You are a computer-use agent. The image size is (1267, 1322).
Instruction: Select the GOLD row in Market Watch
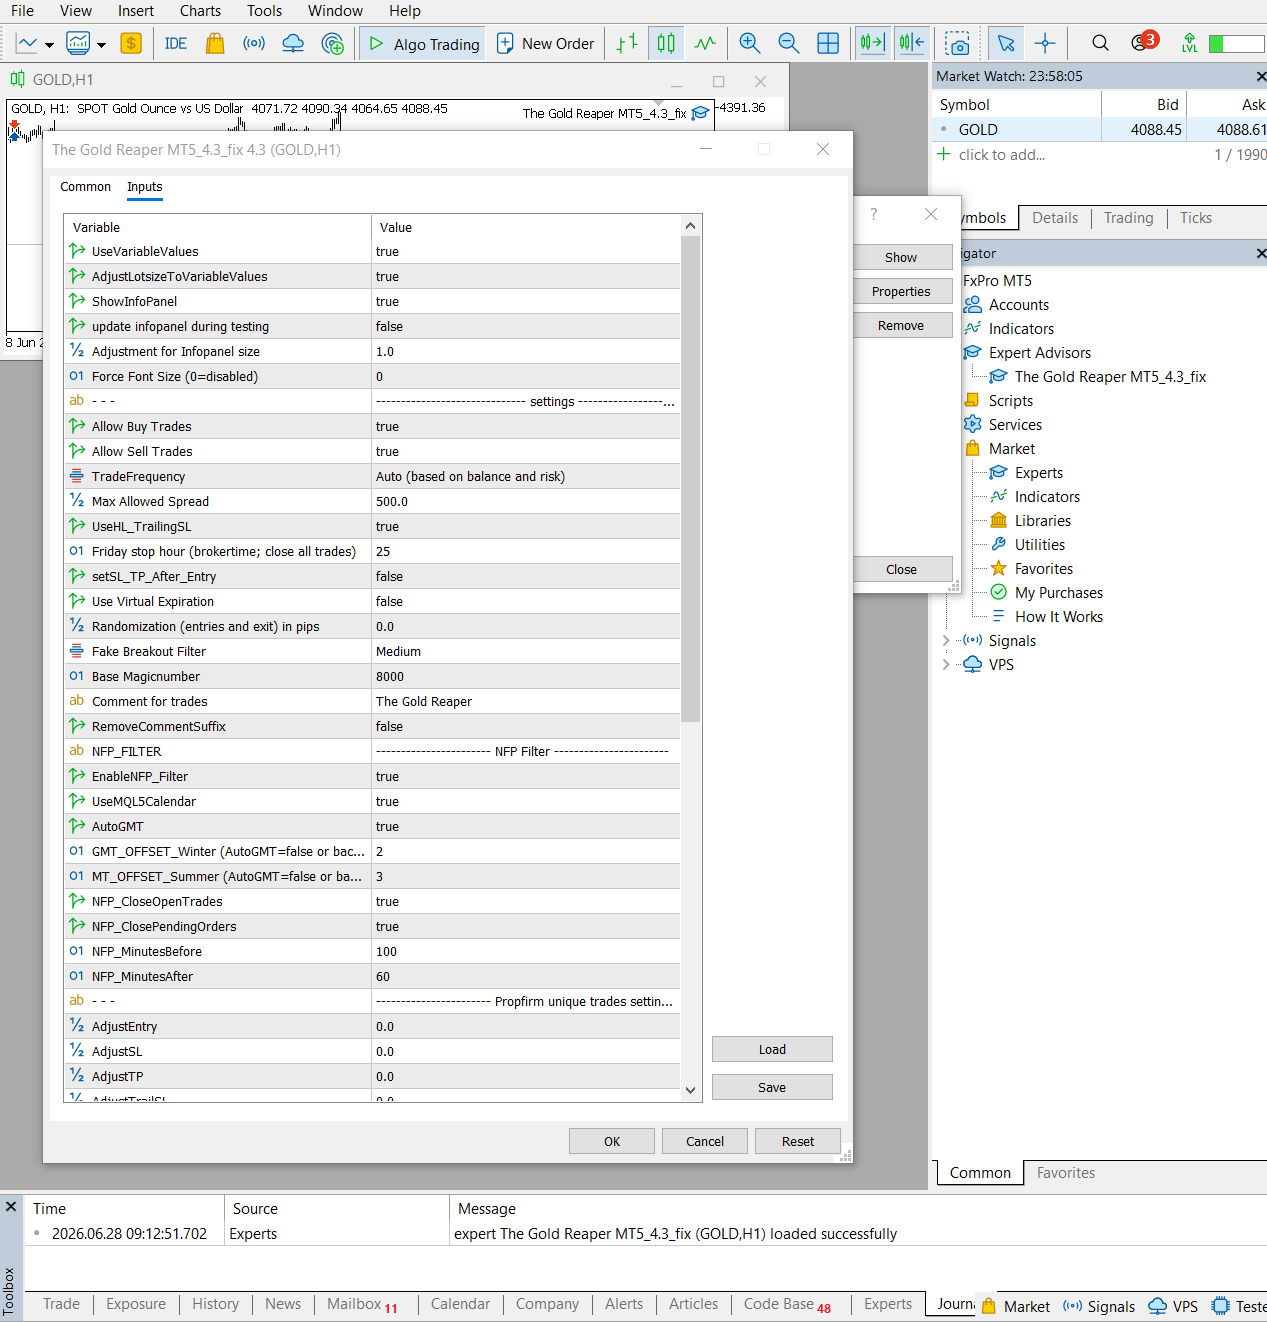1098,130
